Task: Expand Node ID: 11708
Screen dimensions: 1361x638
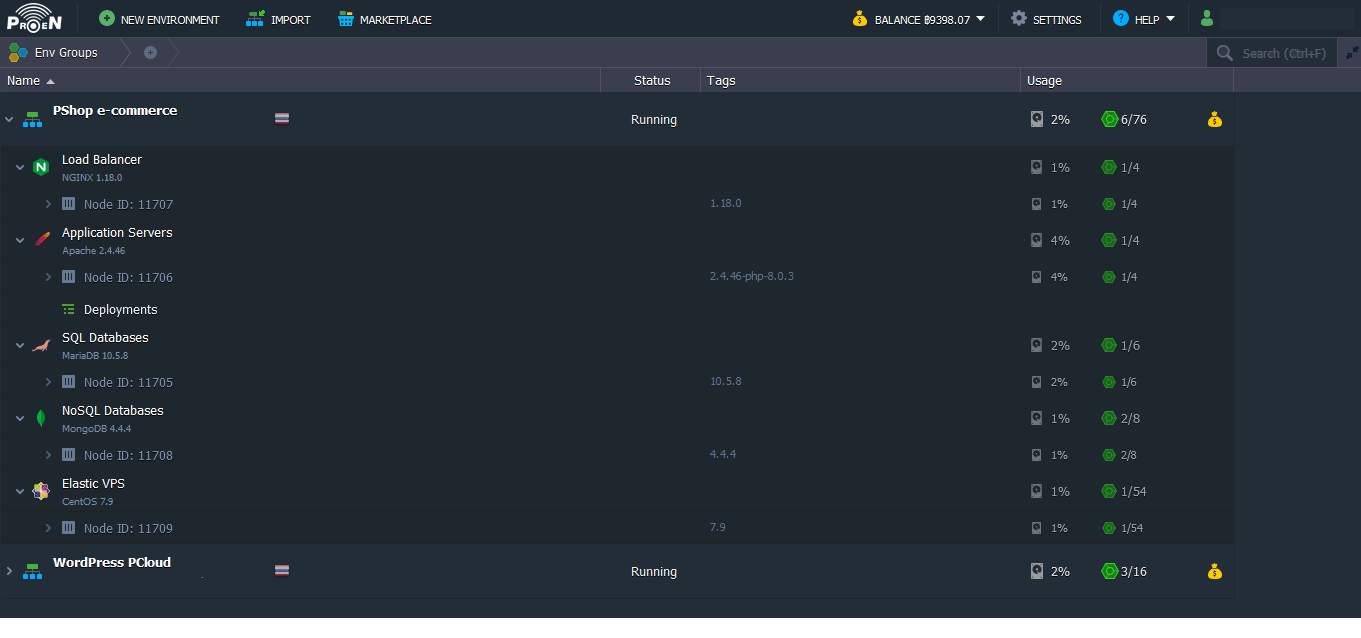Action: tap(48, 455)
